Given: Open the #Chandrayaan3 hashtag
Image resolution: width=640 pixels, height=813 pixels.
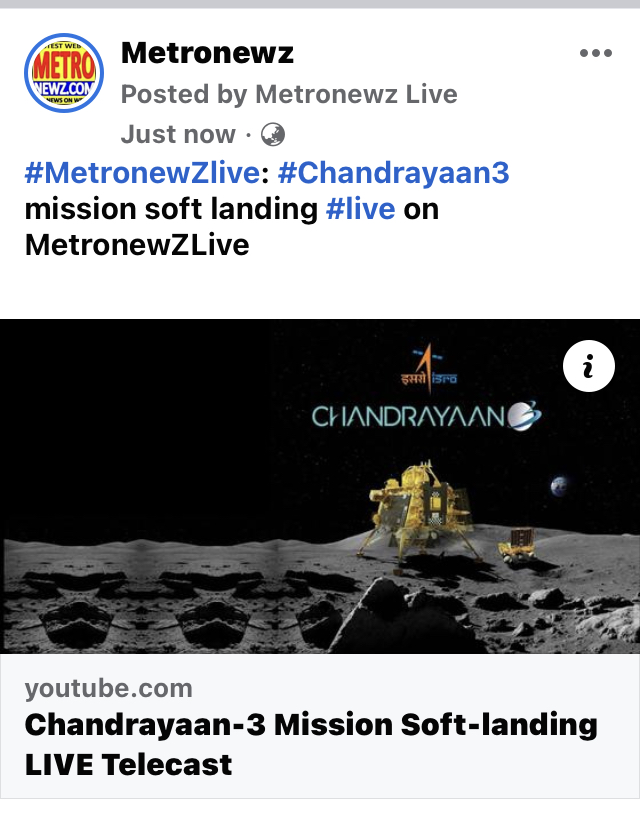Looking at the screenshot, I should click(x=394, y=173).
